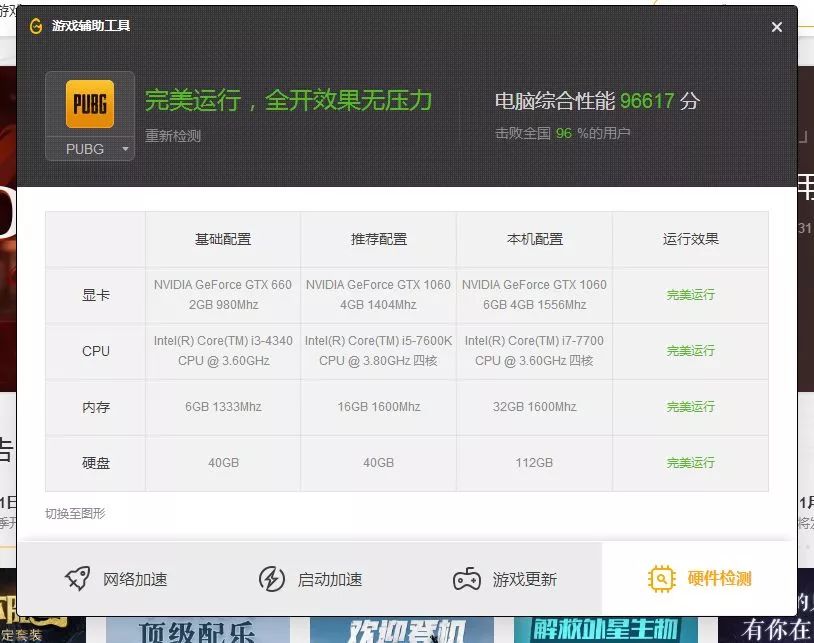Screen dimensions: 814x643
Task: Click the 游戏辅助工具 window title
Action: [91, 25]
